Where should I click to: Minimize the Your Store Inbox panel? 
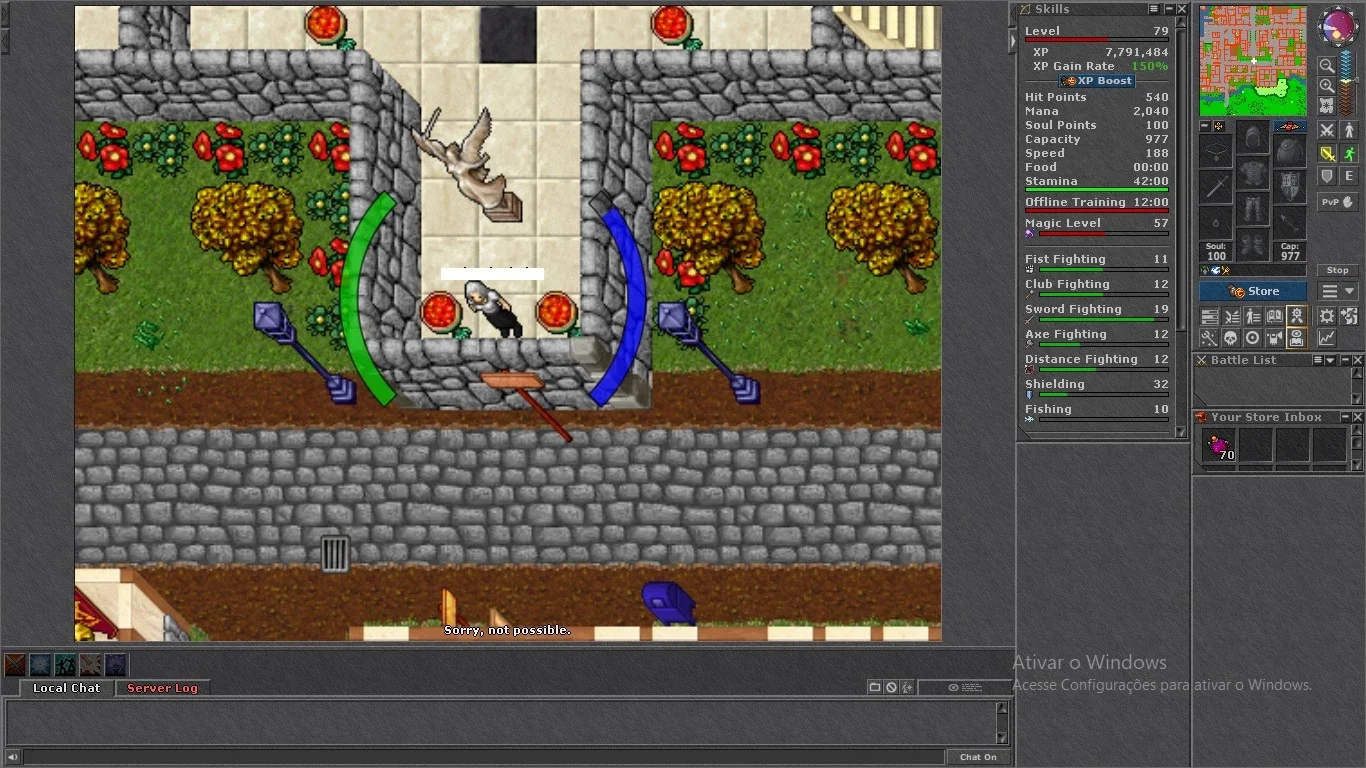(x=1344, y=417)
